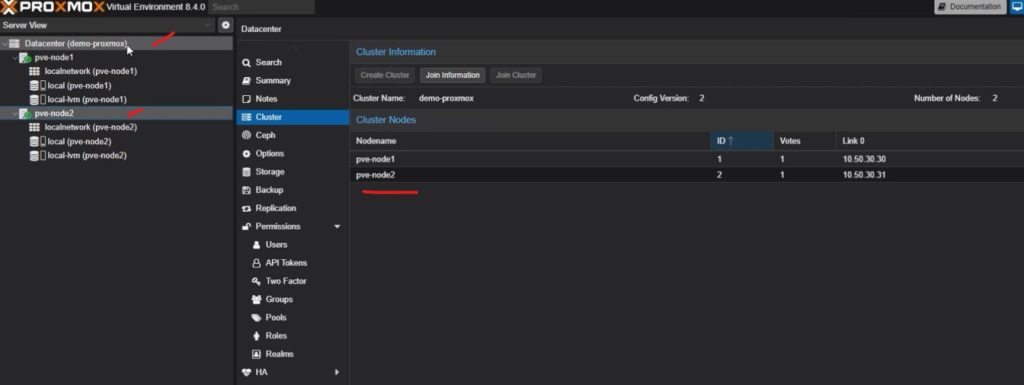Viewport: 1024px width, 385px height.
Task: Click the Search magnifier icon
Action: (246, 63)
